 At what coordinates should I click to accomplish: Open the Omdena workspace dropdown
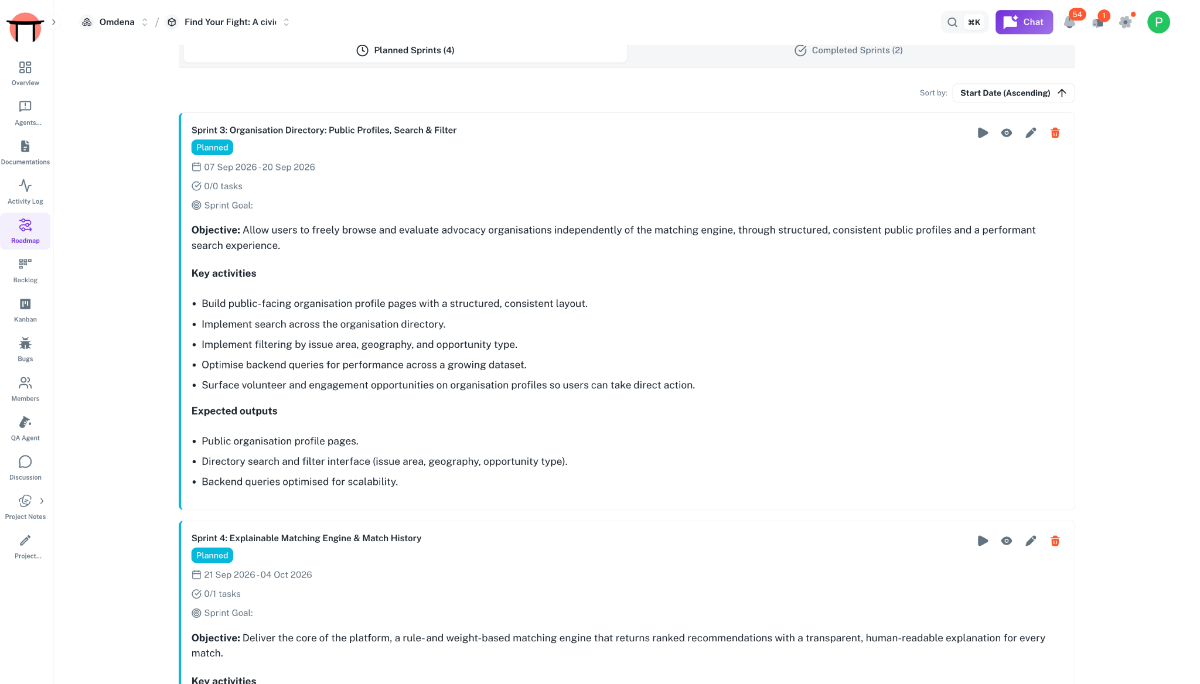(x=115, y=22)
